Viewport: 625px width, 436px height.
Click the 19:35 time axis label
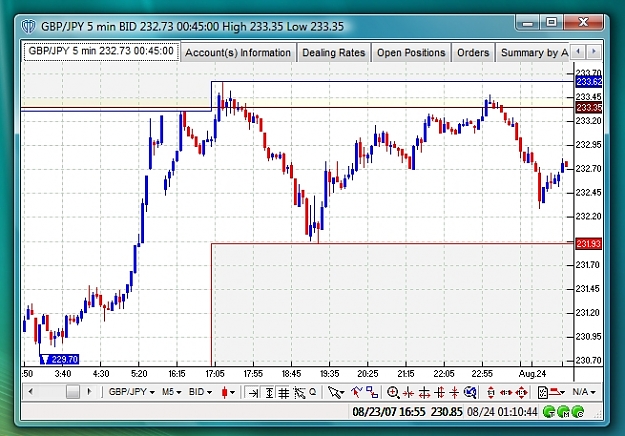coord(330,374)
